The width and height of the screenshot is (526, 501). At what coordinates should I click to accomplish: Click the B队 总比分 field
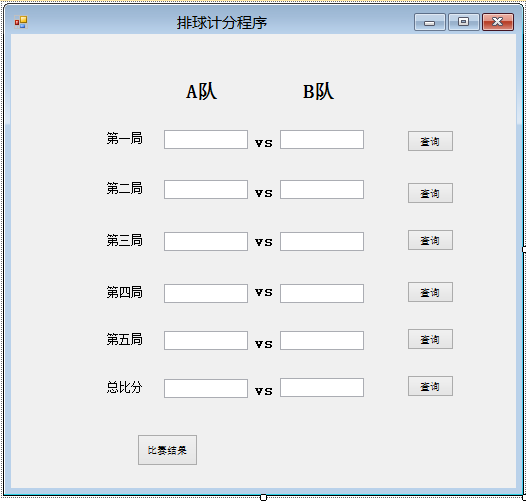[x=322, y=388]
